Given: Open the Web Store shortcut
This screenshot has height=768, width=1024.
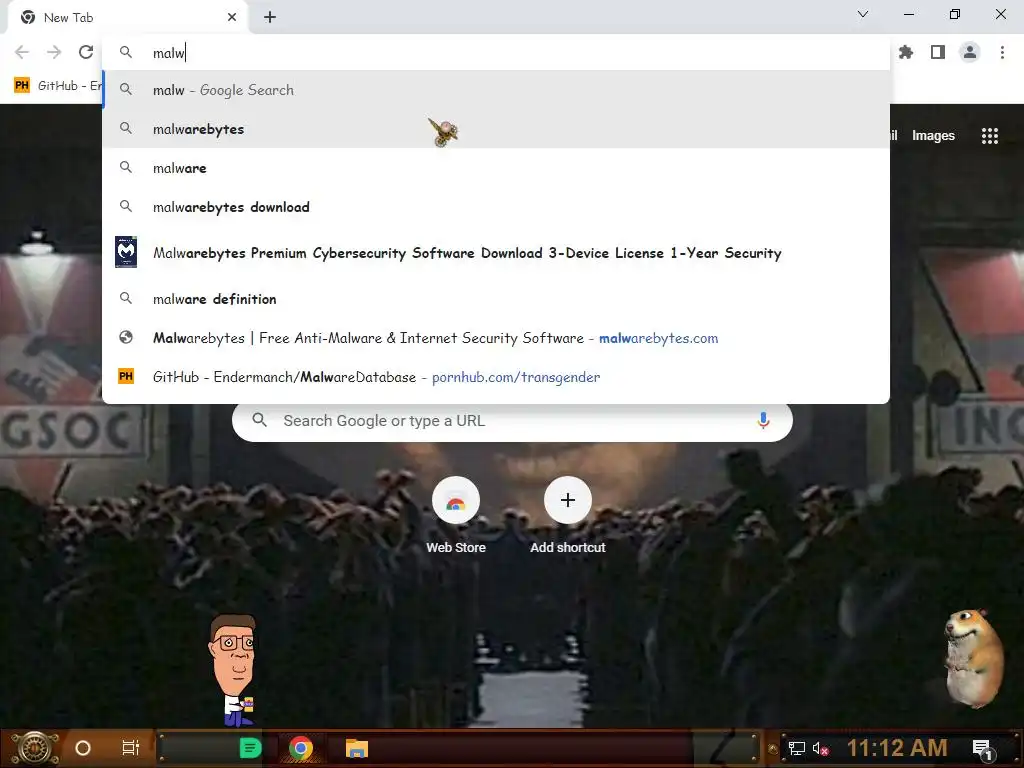Looking at the screenshot, I should [456, 516].
